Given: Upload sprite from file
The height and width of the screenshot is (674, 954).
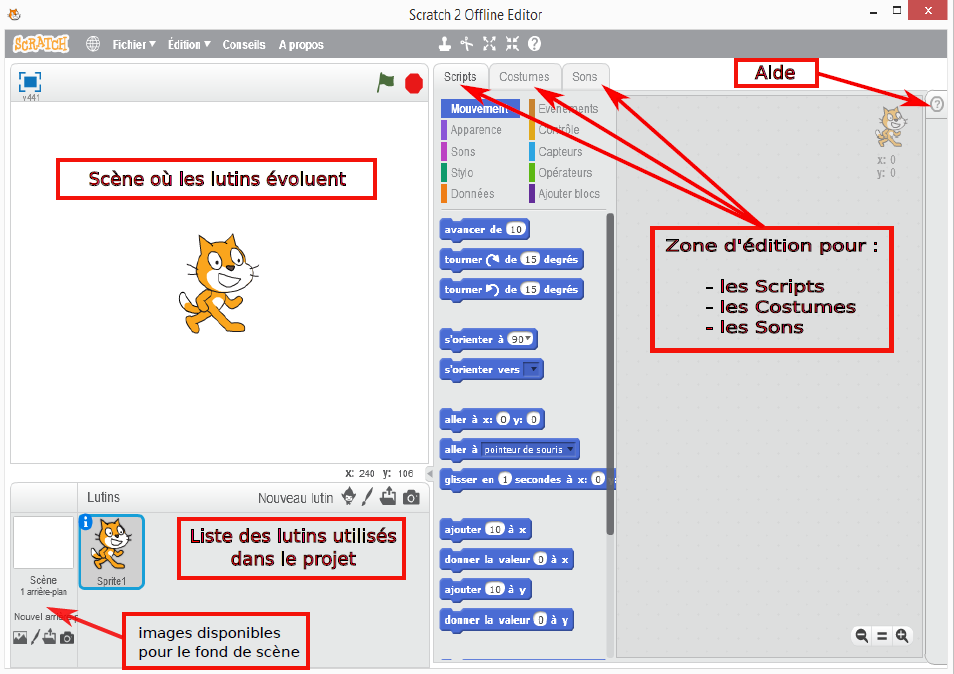Looking at the screenshot, I should [x=388, y=497].
